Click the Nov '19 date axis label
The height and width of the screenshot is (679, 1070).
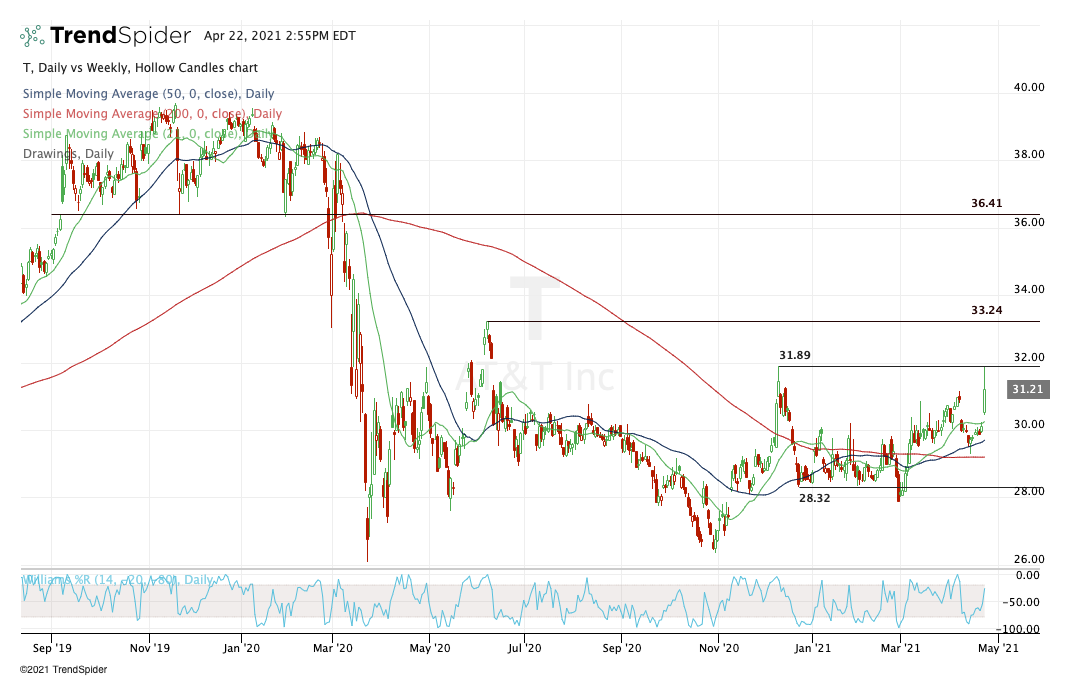149,648
